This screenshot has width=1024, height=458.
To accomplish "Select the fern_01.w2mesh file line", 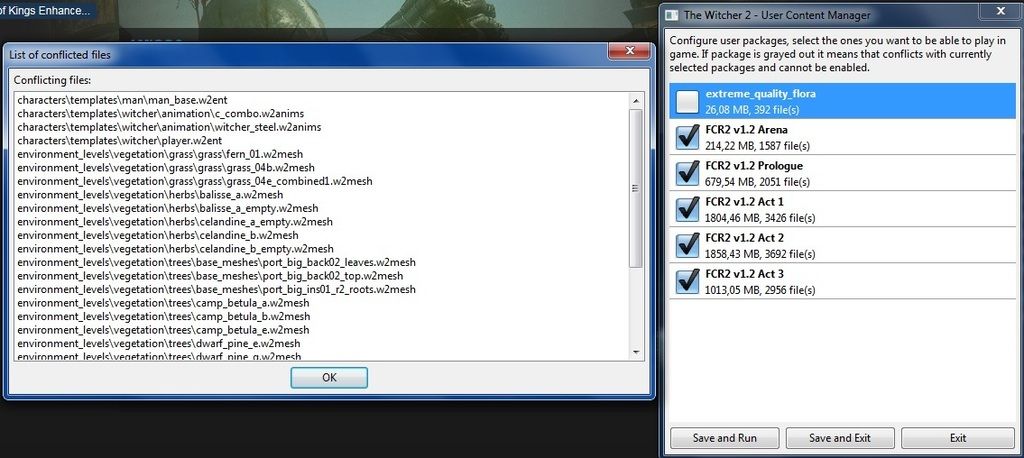I will click(x=160, y=154).
